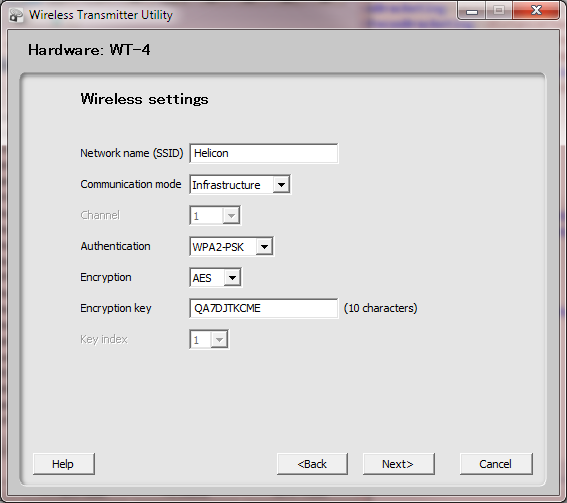Image resolution: width=567 pixels, height=503 pixels.
Task: Click the Wireless settings heading
Action: (144, 99)
